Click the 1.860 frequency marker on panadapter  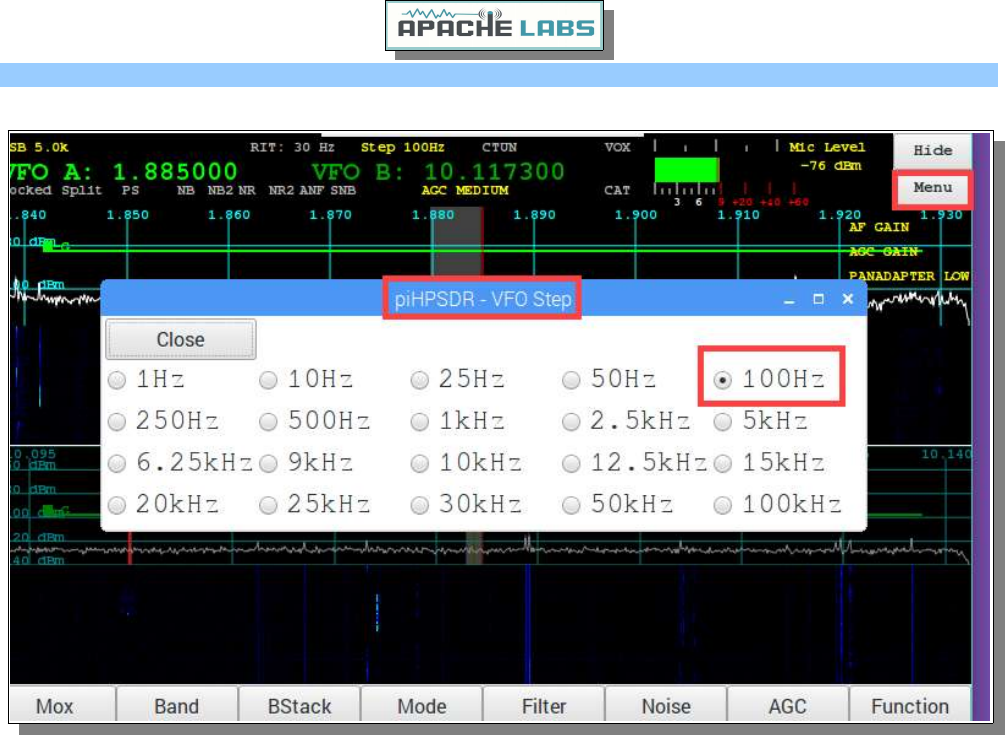point(229,215)
